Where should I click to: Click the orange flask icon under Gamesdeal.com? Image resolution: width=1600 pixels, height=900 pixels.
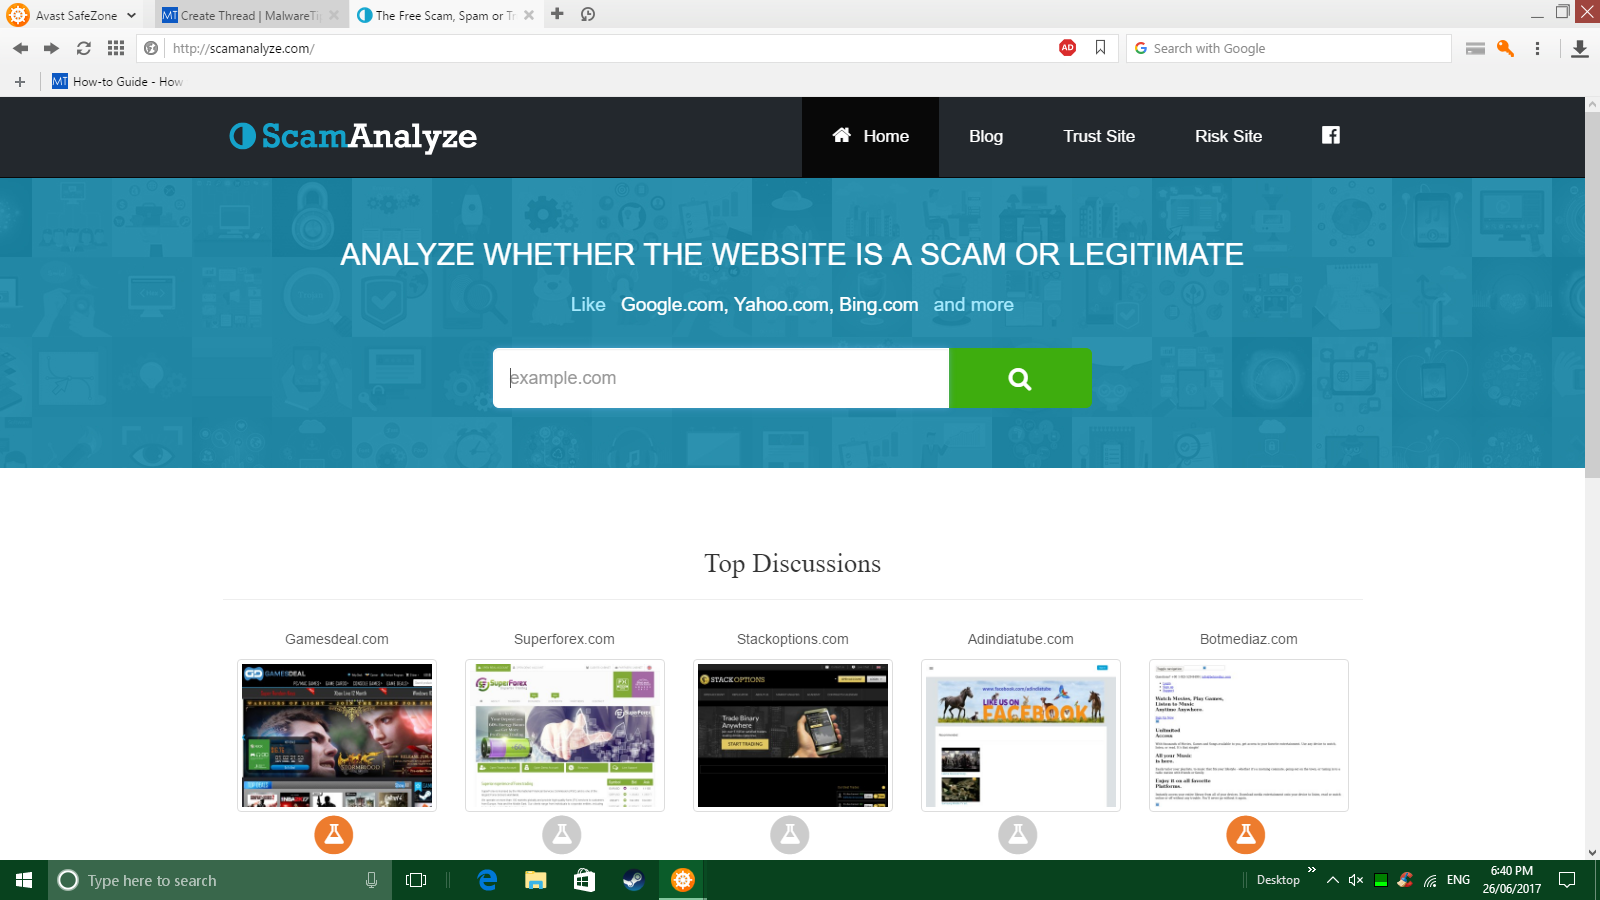334,834
